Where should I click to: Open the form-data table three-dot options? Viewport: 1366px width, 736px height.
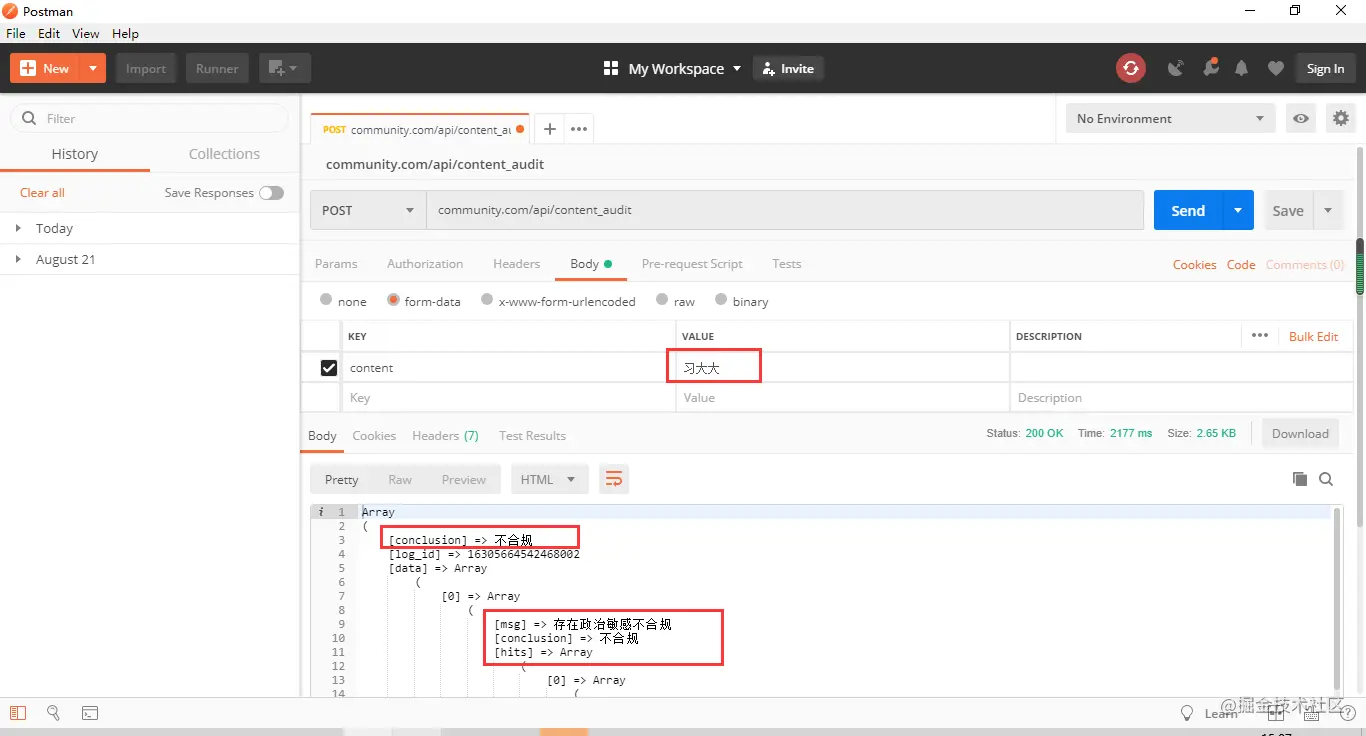point(1259,335)
